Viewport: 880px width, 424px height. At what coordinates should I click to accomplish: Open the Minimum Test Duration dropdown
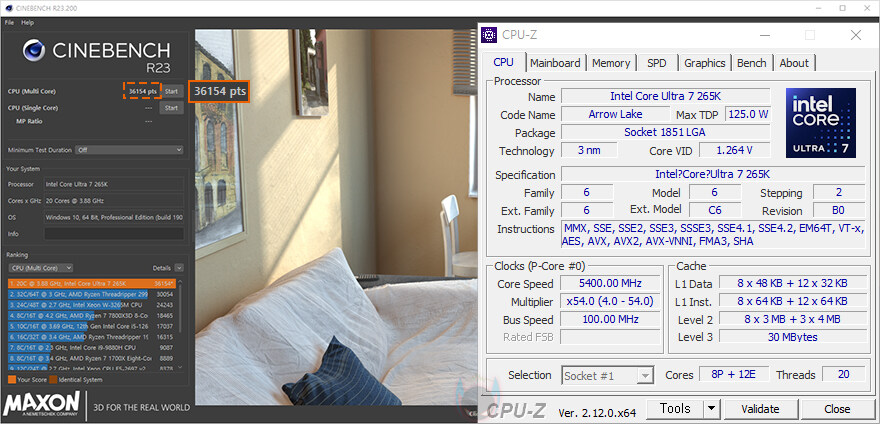pyautogui.click(x=130, y=150)
